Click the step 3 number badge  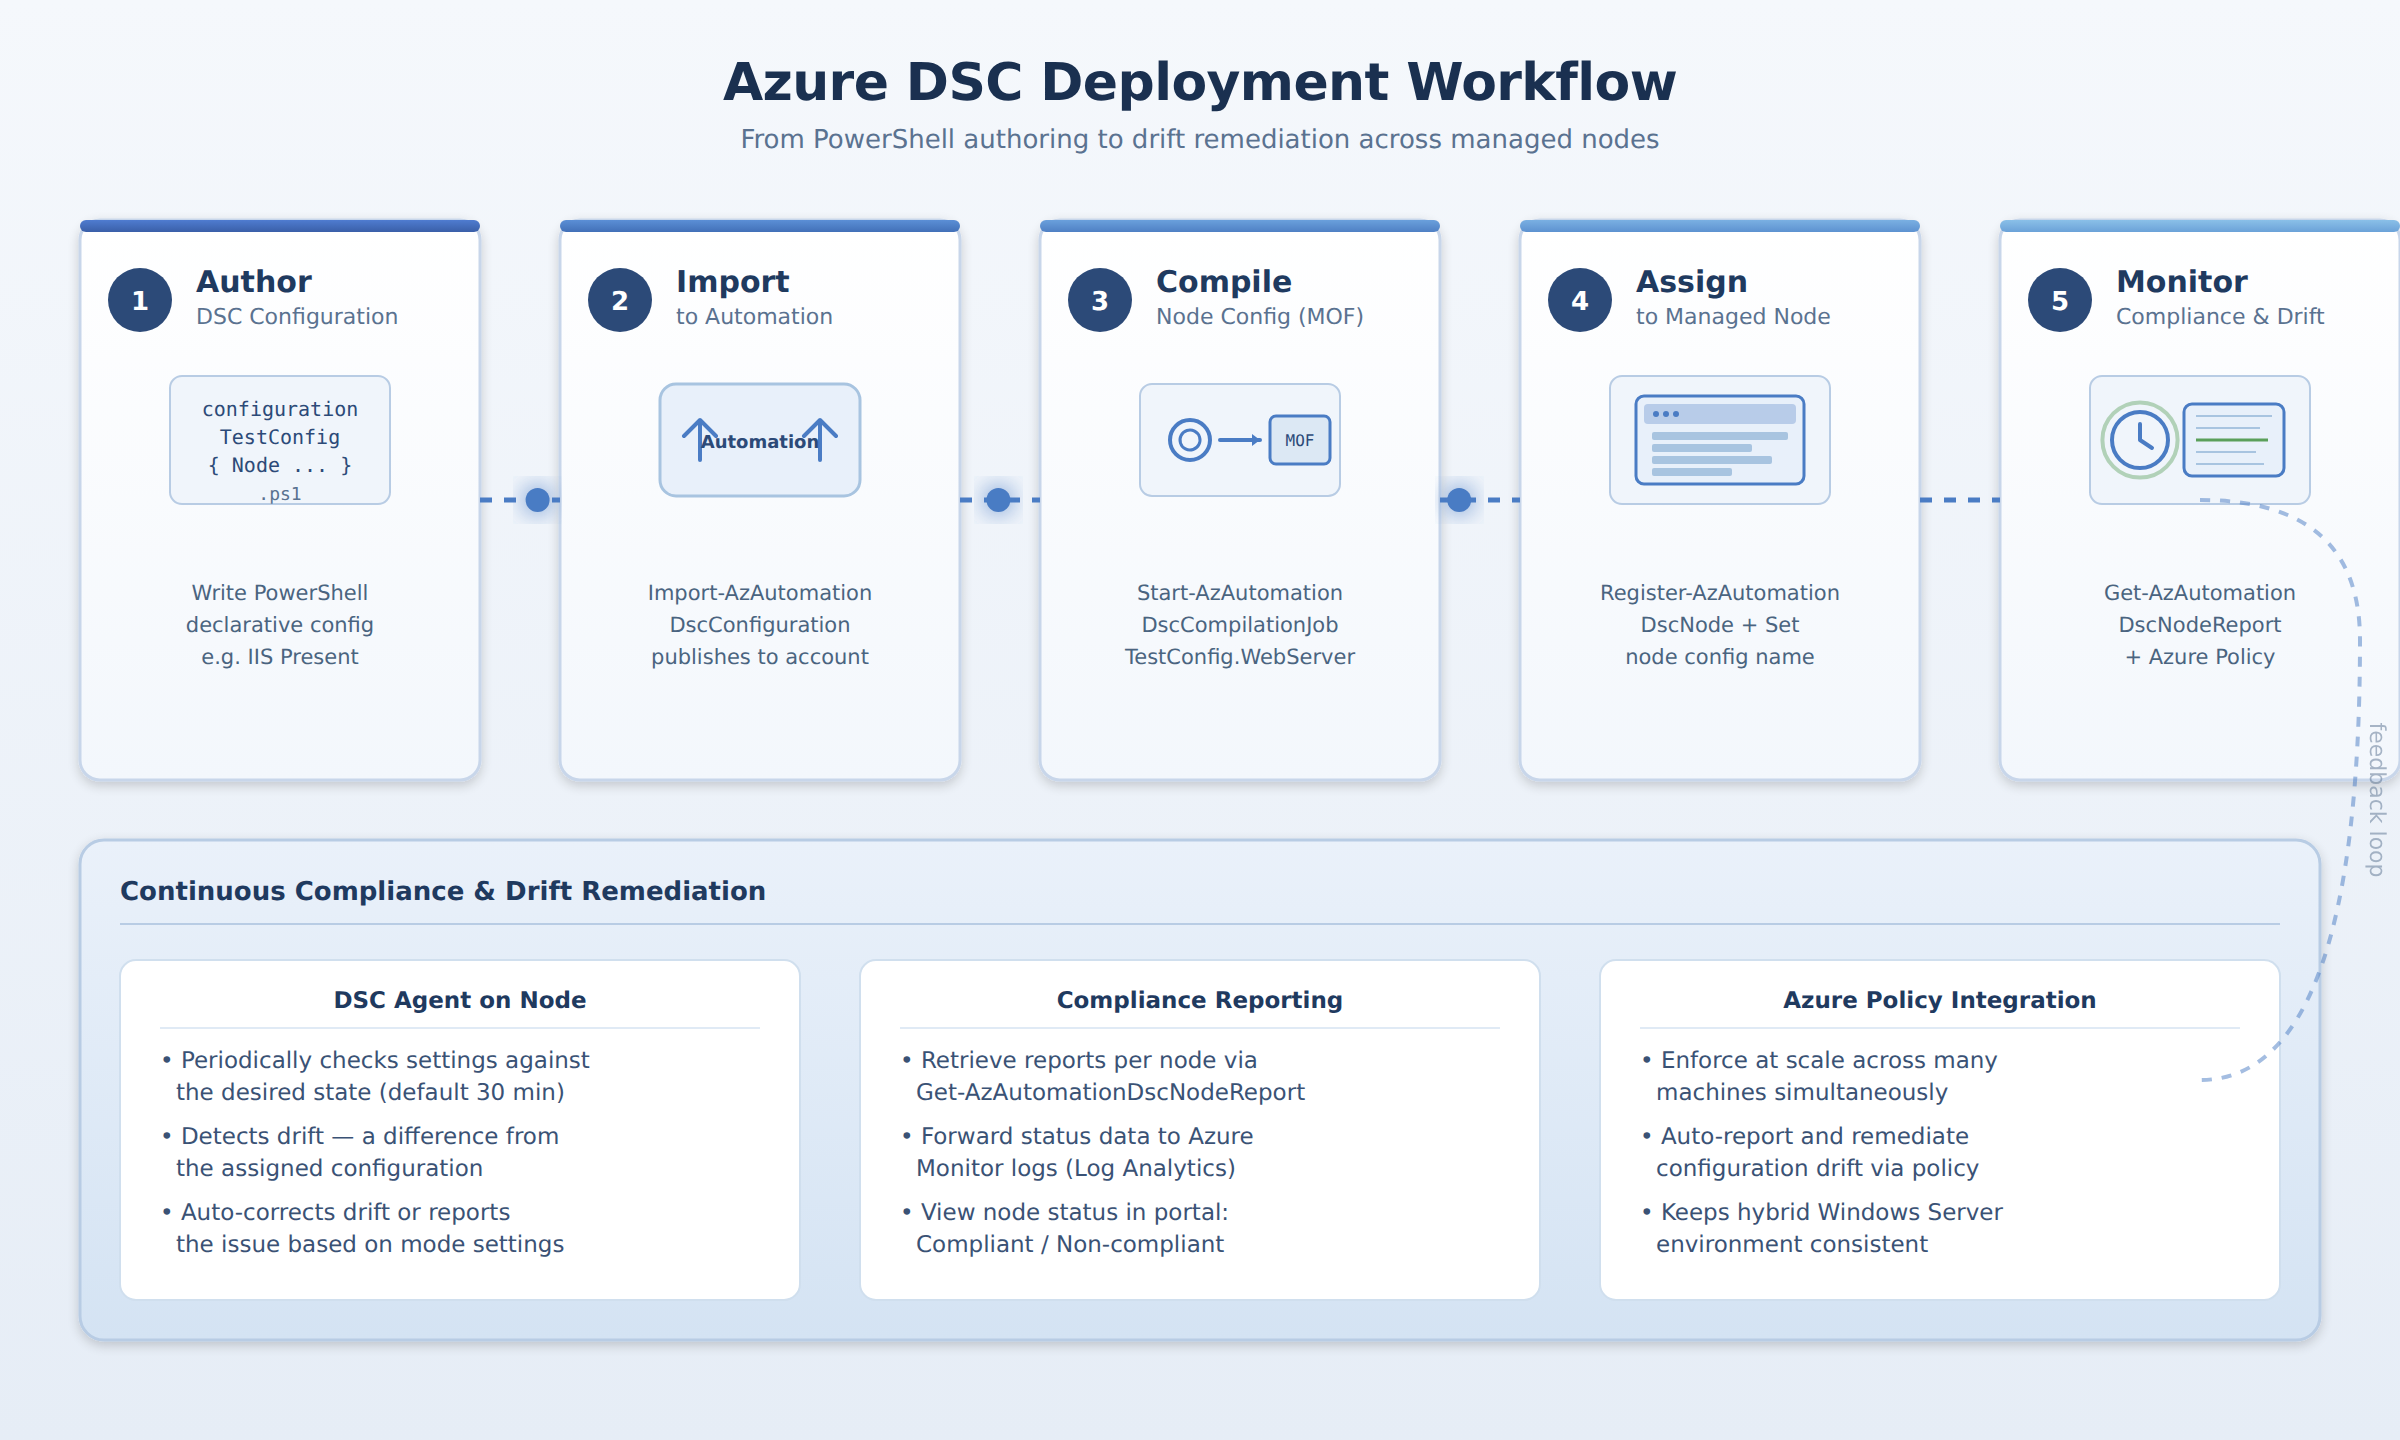point(1100,300)
